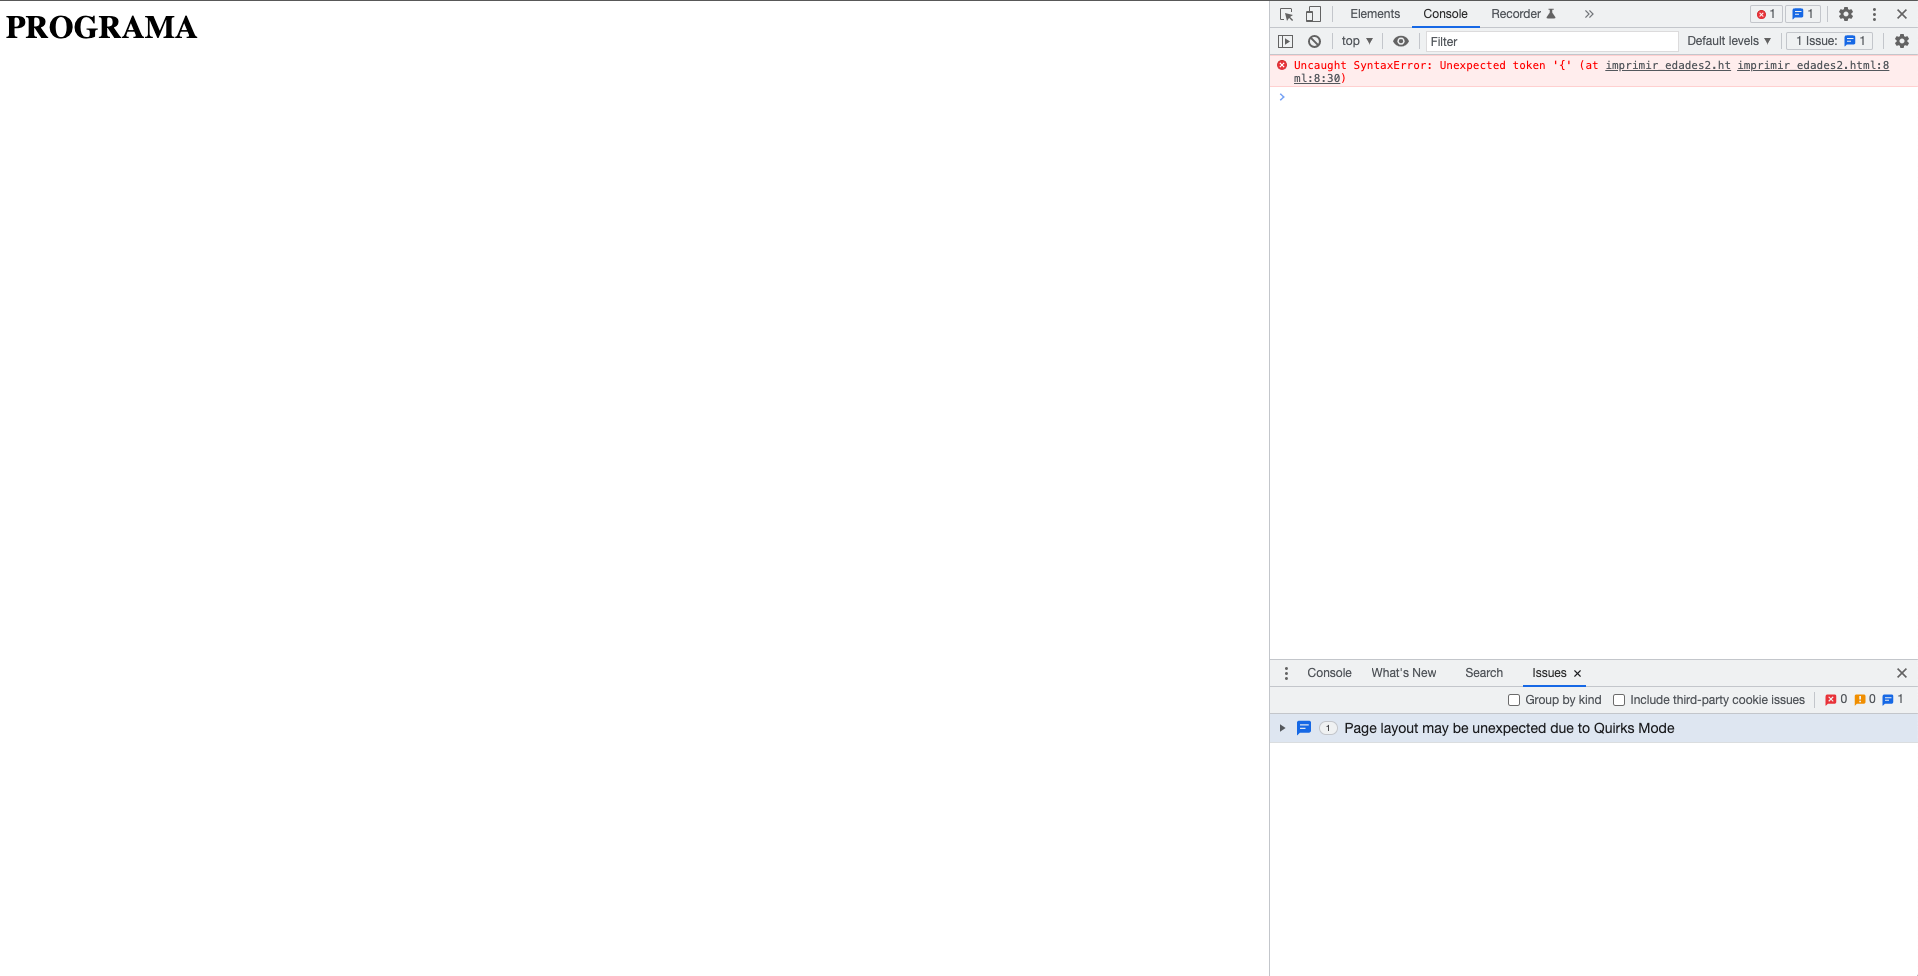
Task: Toggle the device toolbar icon
Action: click(x=1313, y=14)
